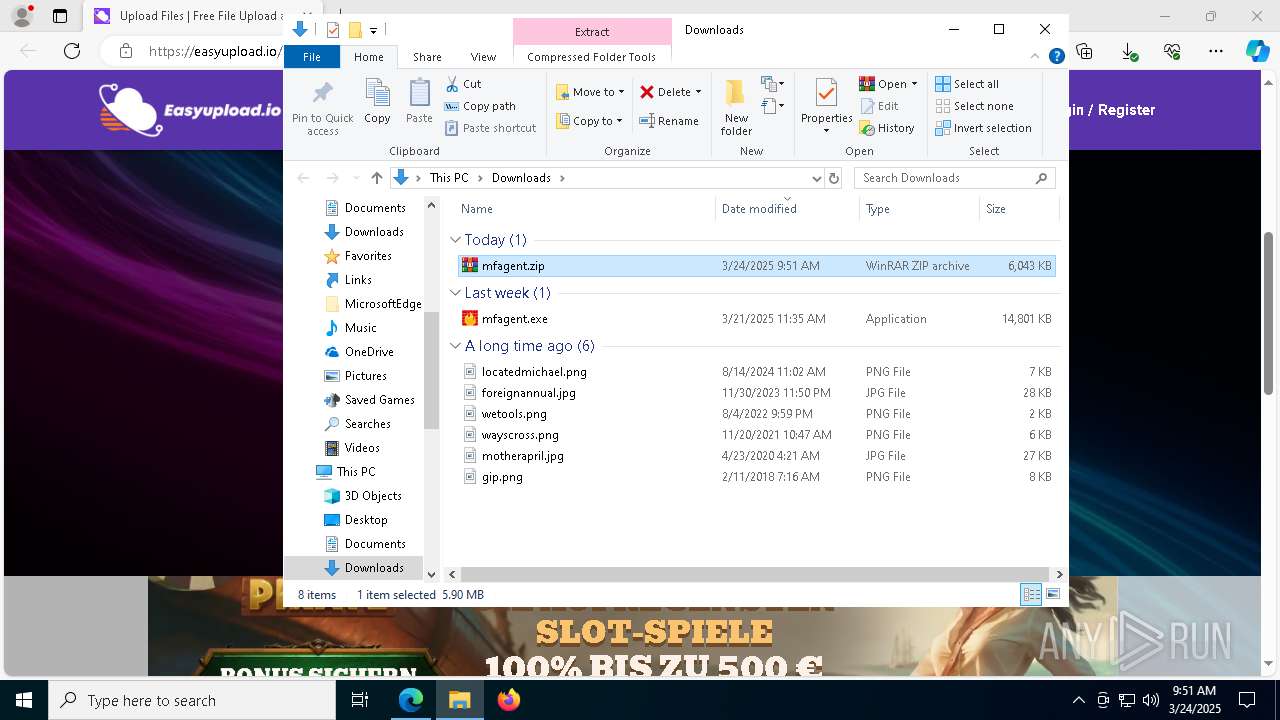This screenshot has width=1280, height=720.
Task: Open Microsoft Edge from taskbar
Action: [x=411, y=700]
